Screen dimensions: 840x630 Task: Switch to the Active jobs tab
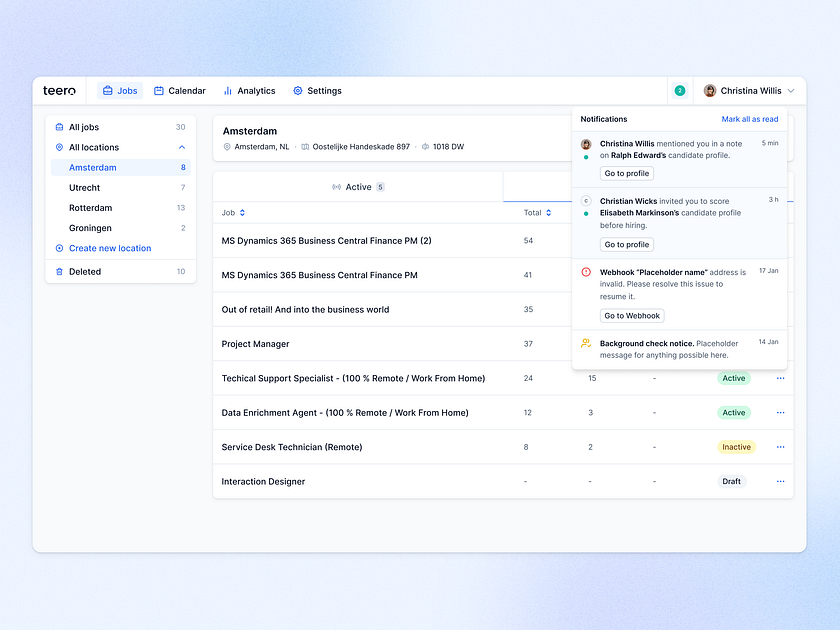(x=358, y=186)
